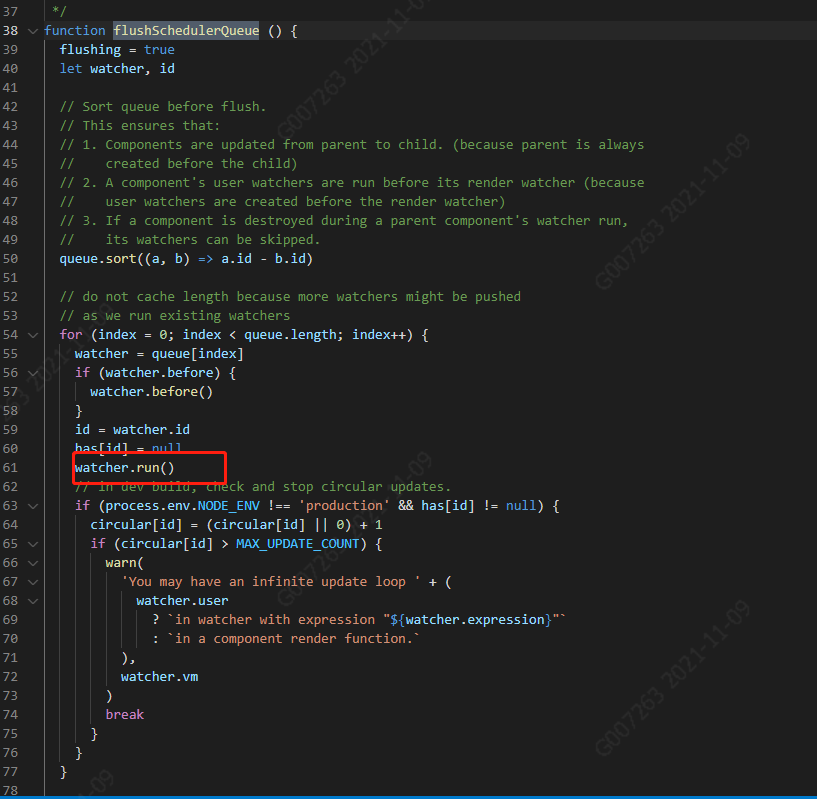Collapse the if watcher.before block, line 56
Image resolution: width=817 pixels, height=799 pixels.
coord(33,373)
